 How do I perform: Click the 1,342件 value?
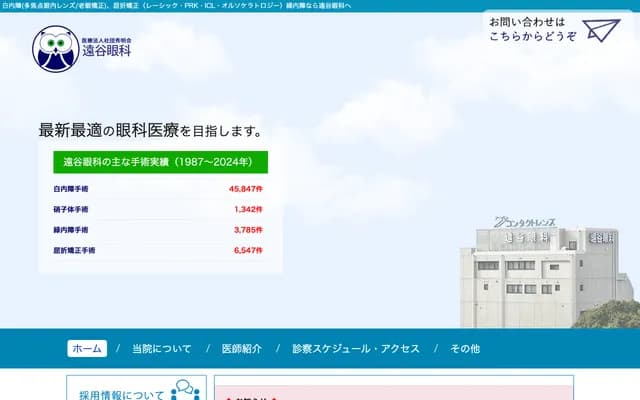pos(248,209)
